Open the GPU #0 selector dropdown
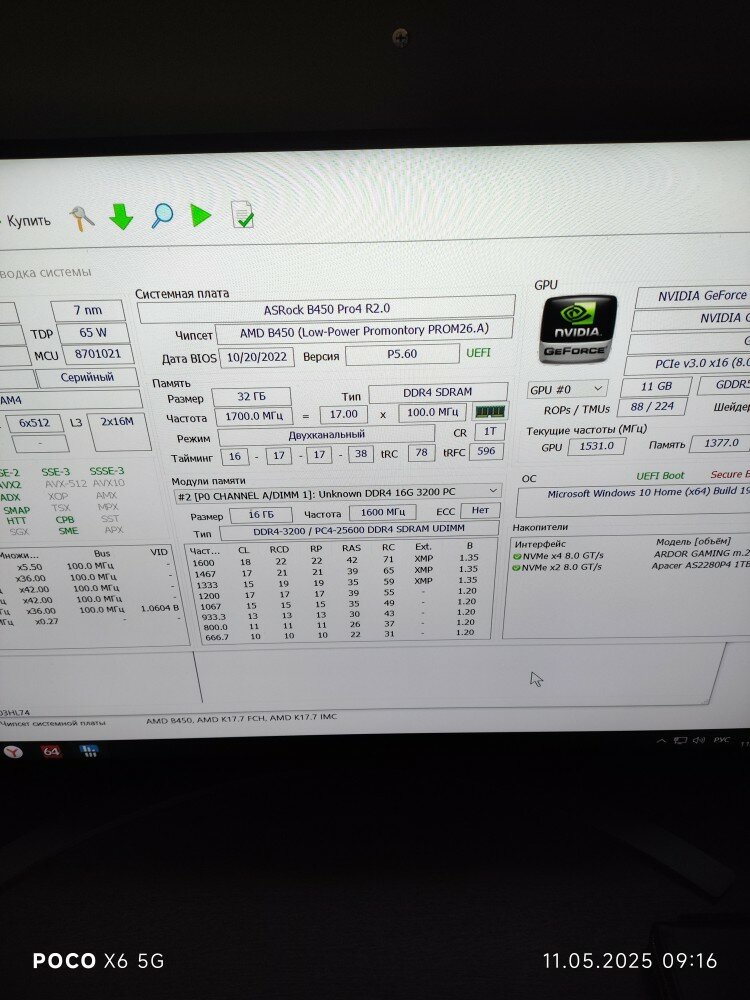 567,388
